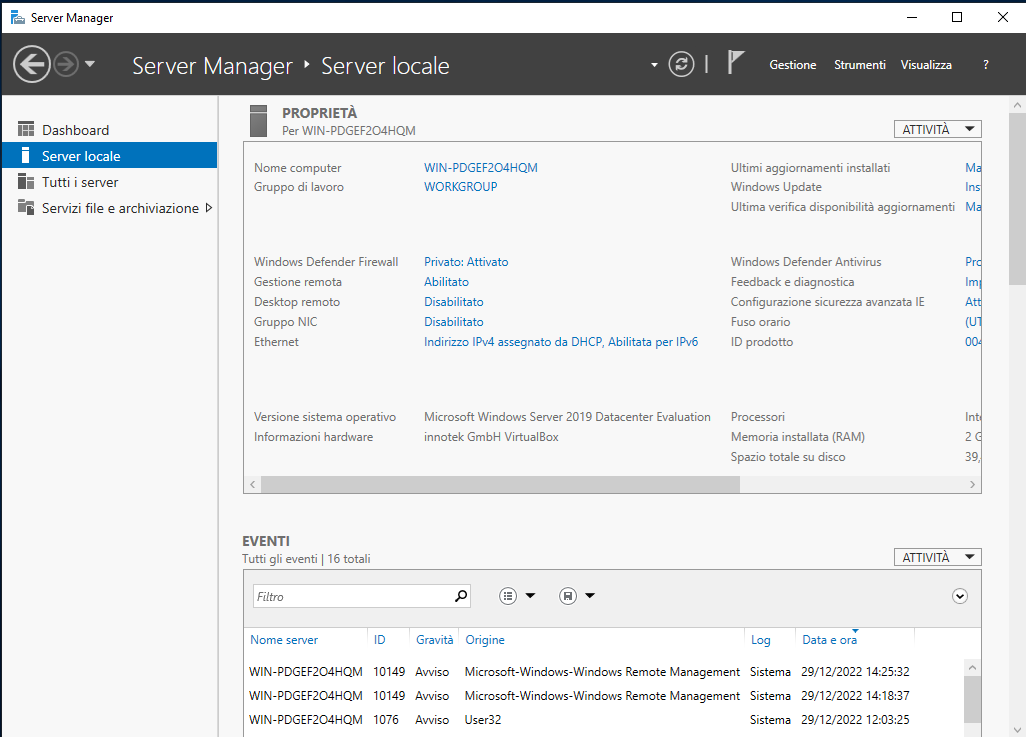Viewport: 1026px width, 737px height.
Task: Click the Ethernet IPv4 DHCP link
Action: (561, 342)
